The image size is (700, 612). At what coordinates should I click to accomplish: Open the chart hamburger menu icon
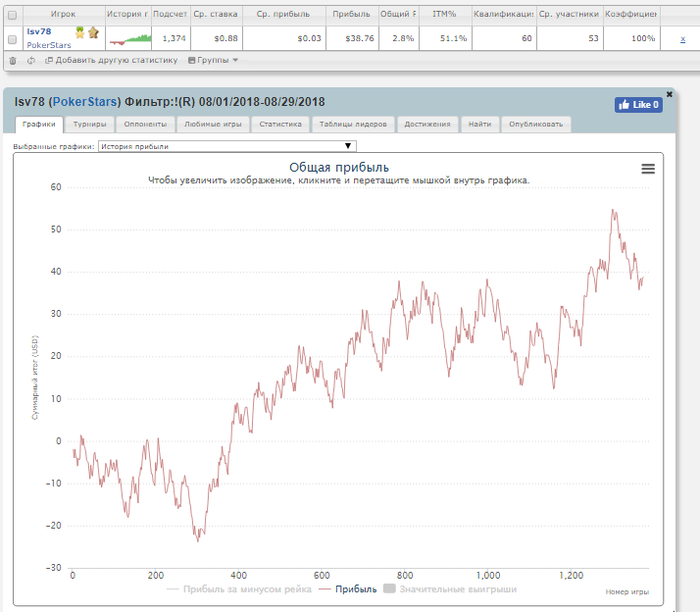[x=648, y=169]
